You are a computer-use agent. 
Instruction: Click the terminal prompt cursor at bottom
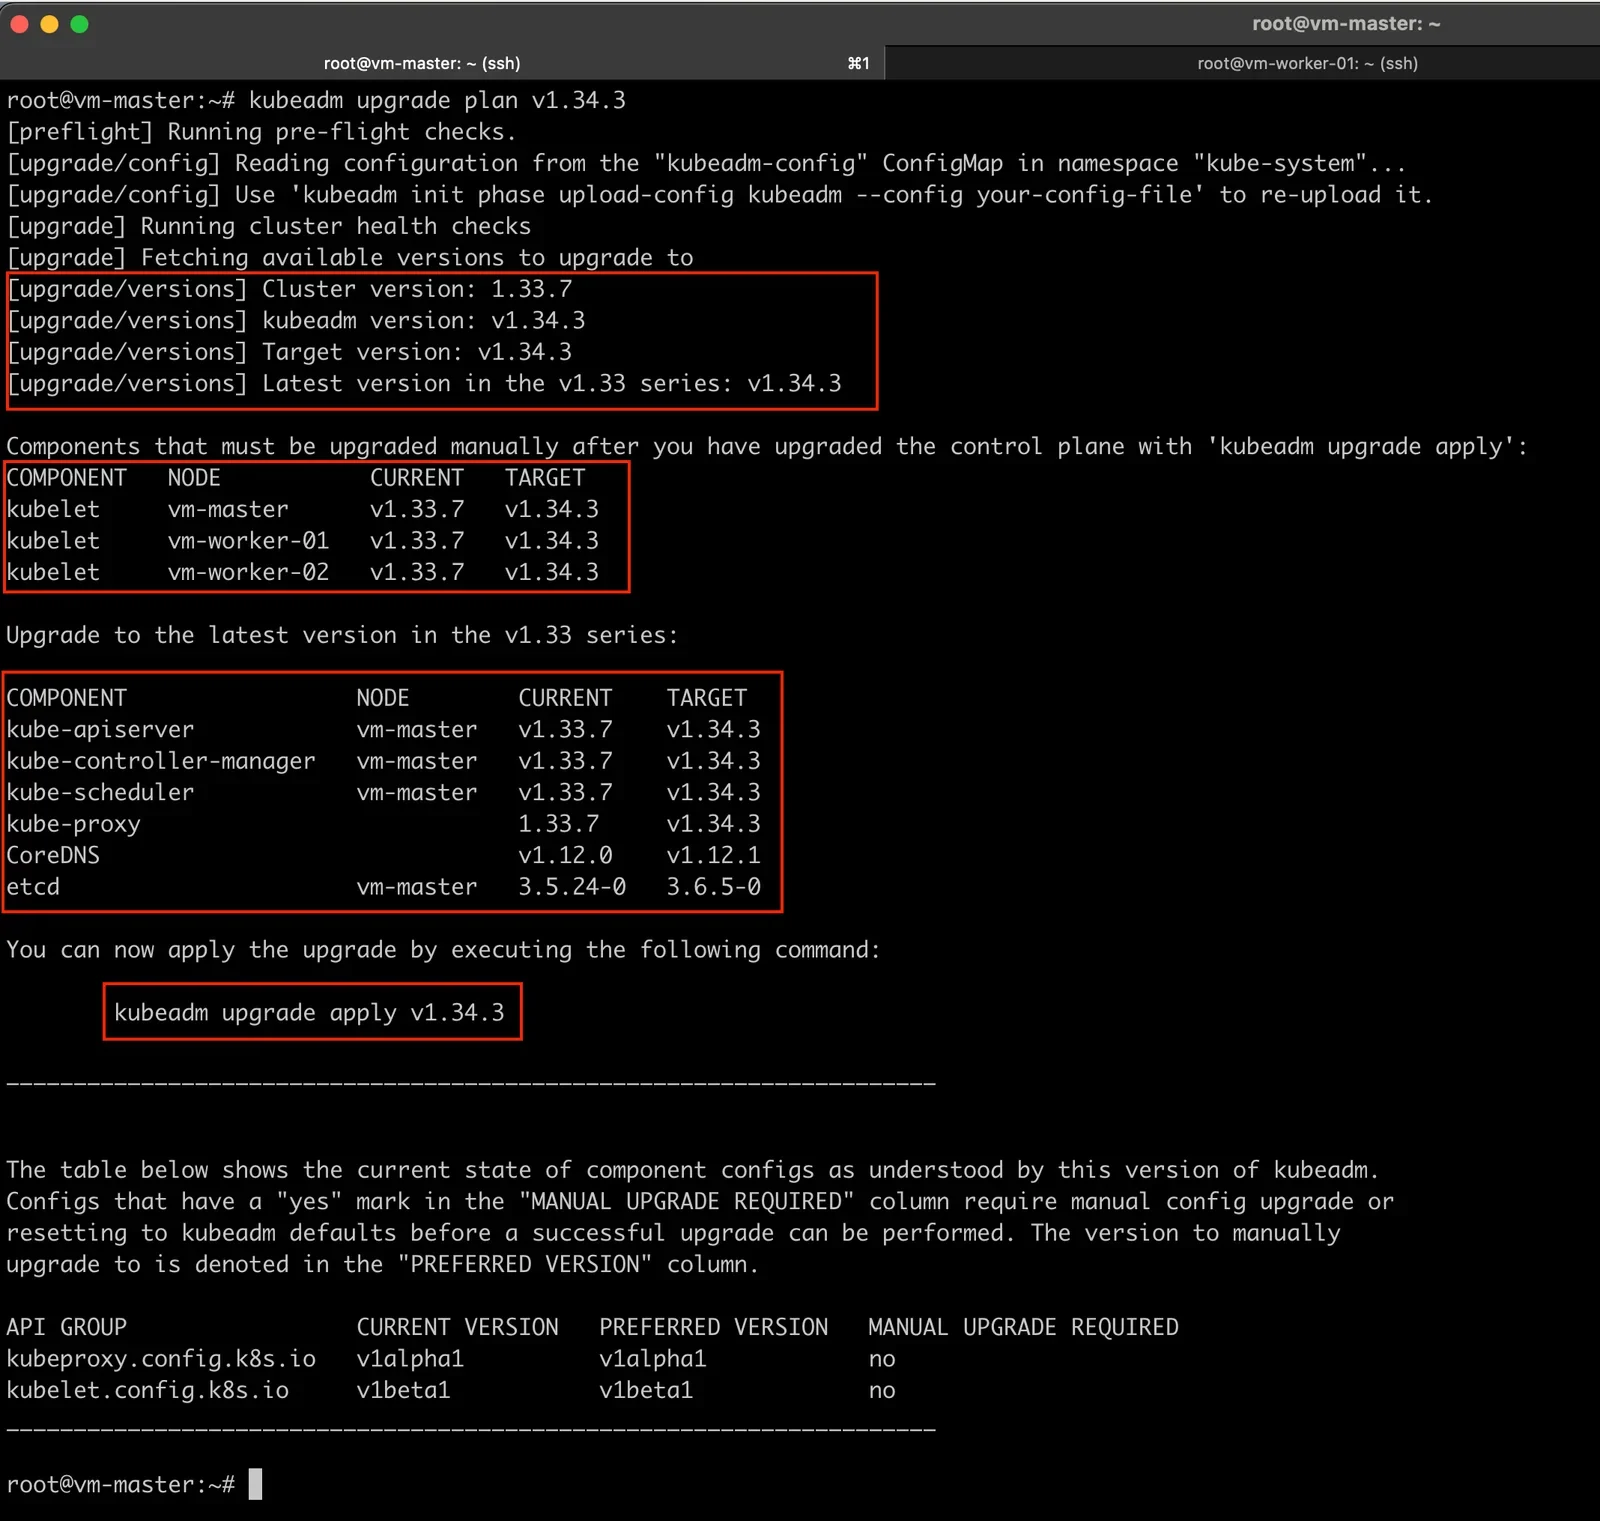255,1484
